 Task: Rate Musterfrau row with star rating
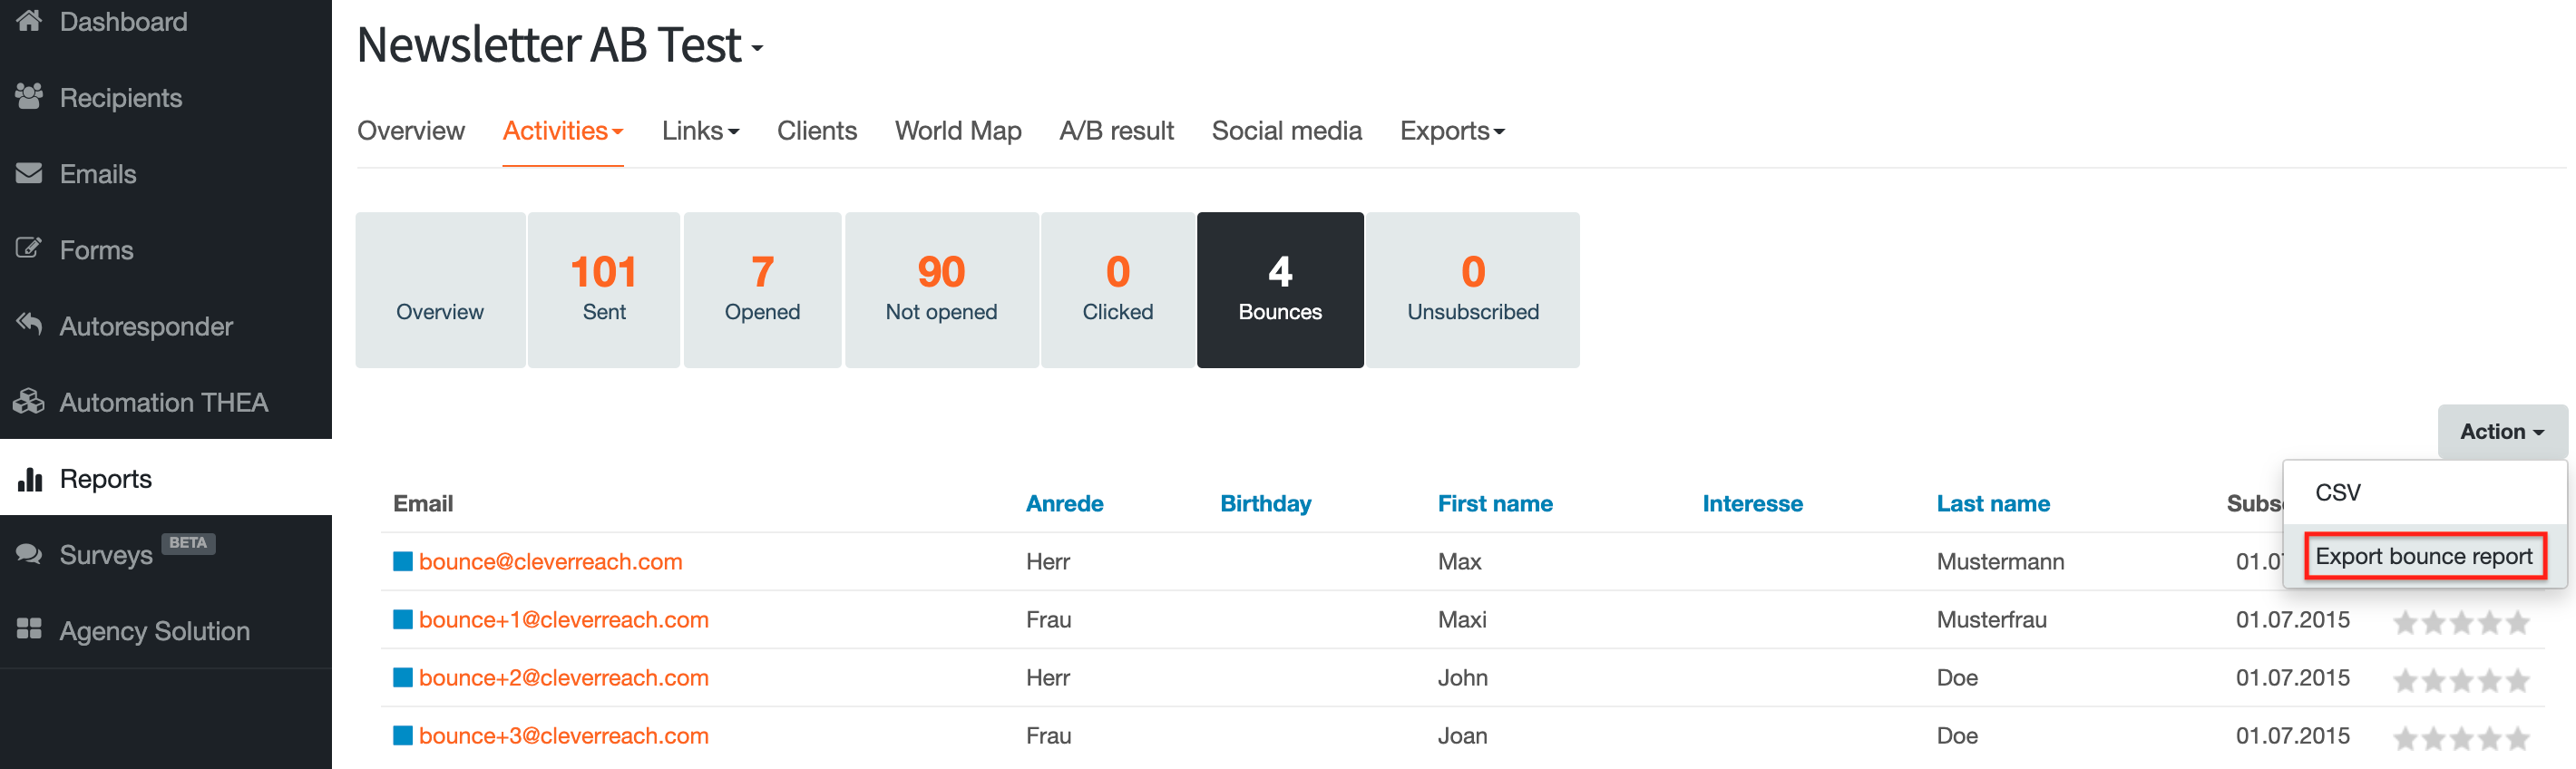(x=2460, y=622)
